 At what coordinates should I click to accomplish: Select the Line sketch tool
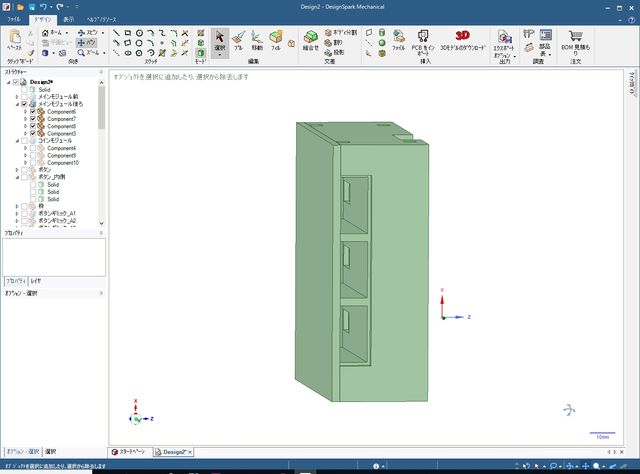pyautogui.click(x=116, y=33)
